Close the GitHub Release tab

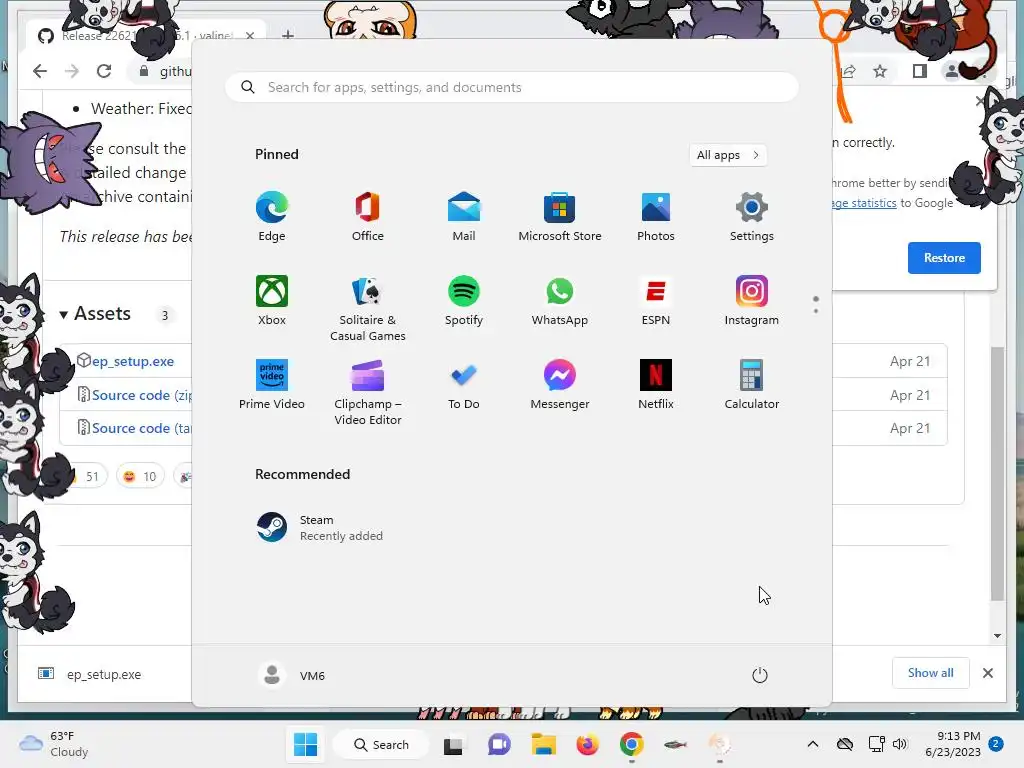pyautogui.click(x=250, y=35)
